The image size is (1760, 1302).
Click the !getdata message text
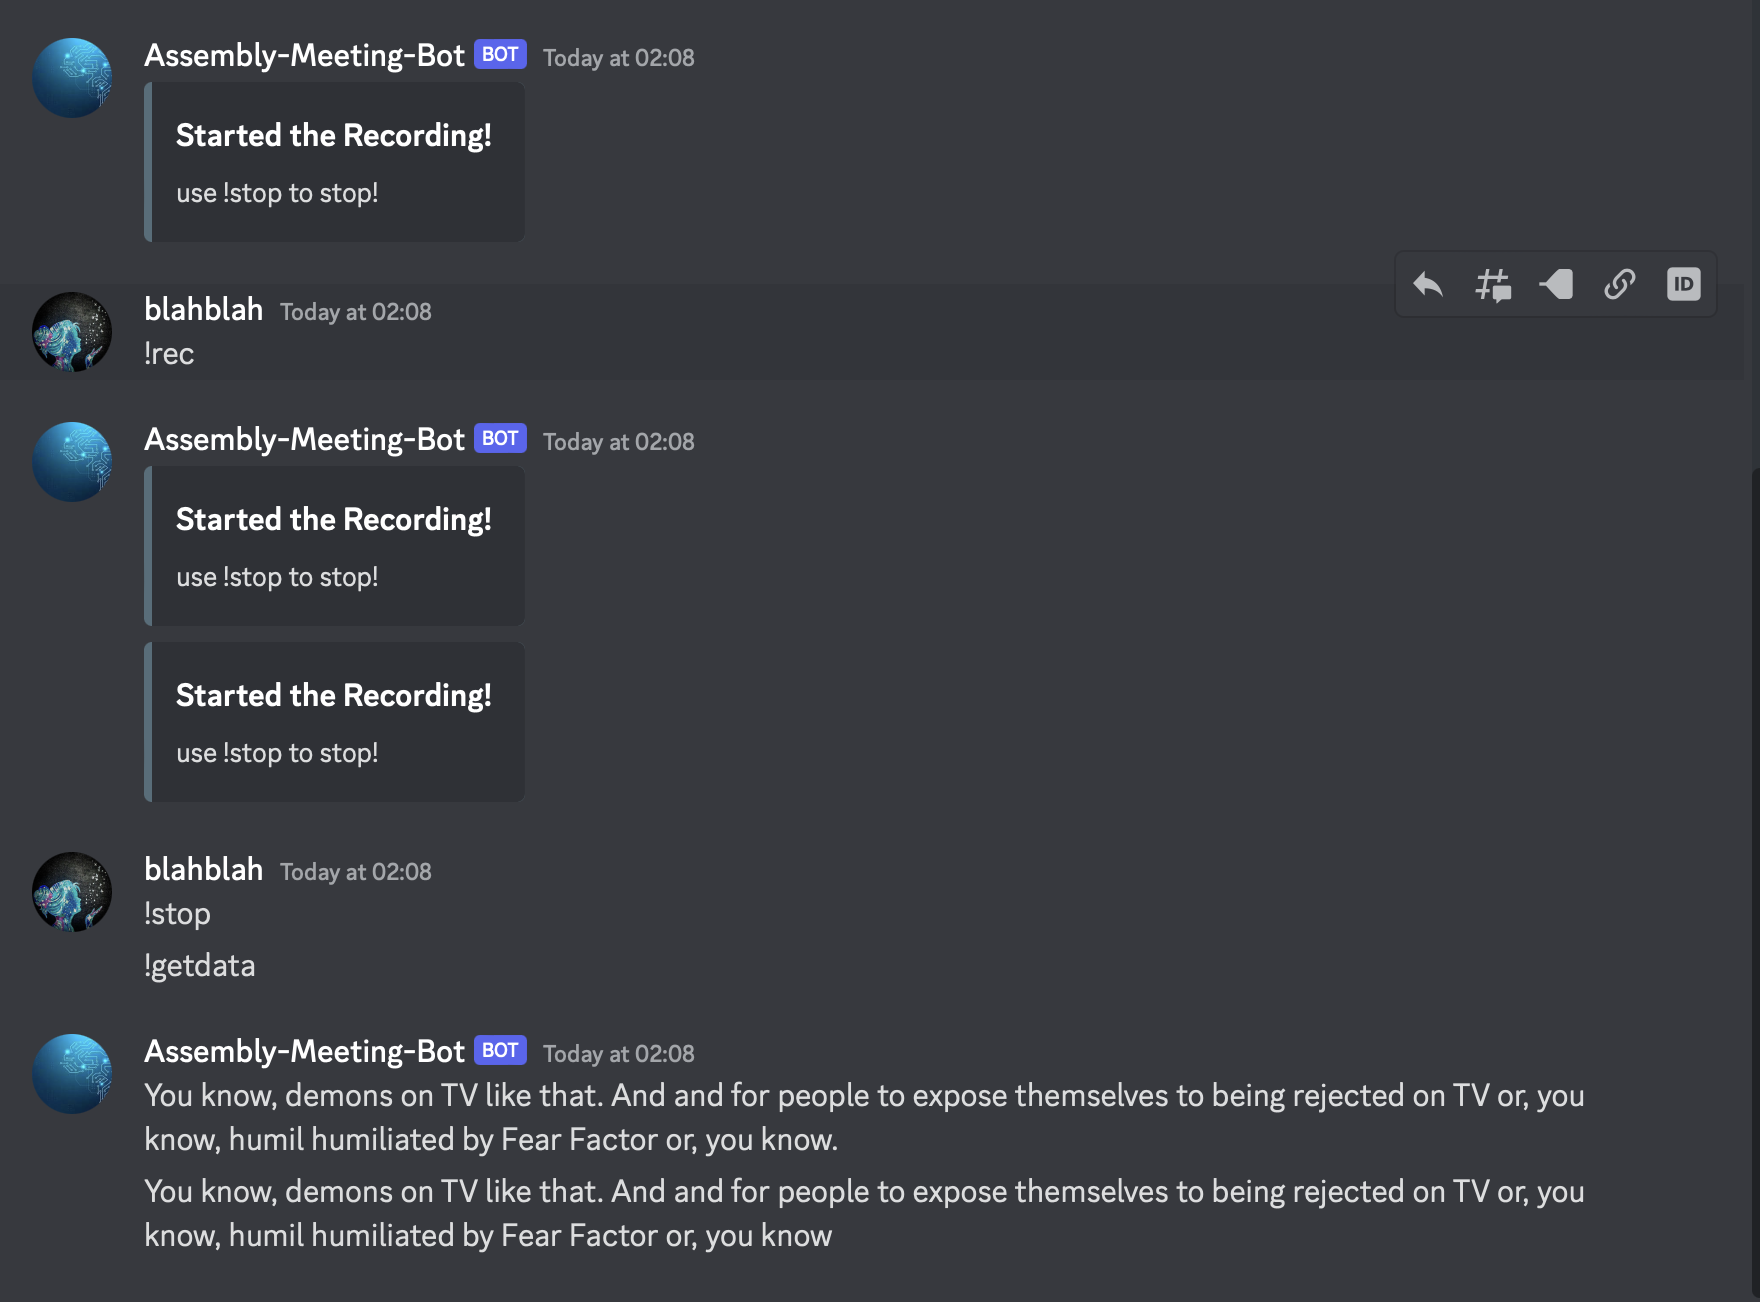coord(200,965)
